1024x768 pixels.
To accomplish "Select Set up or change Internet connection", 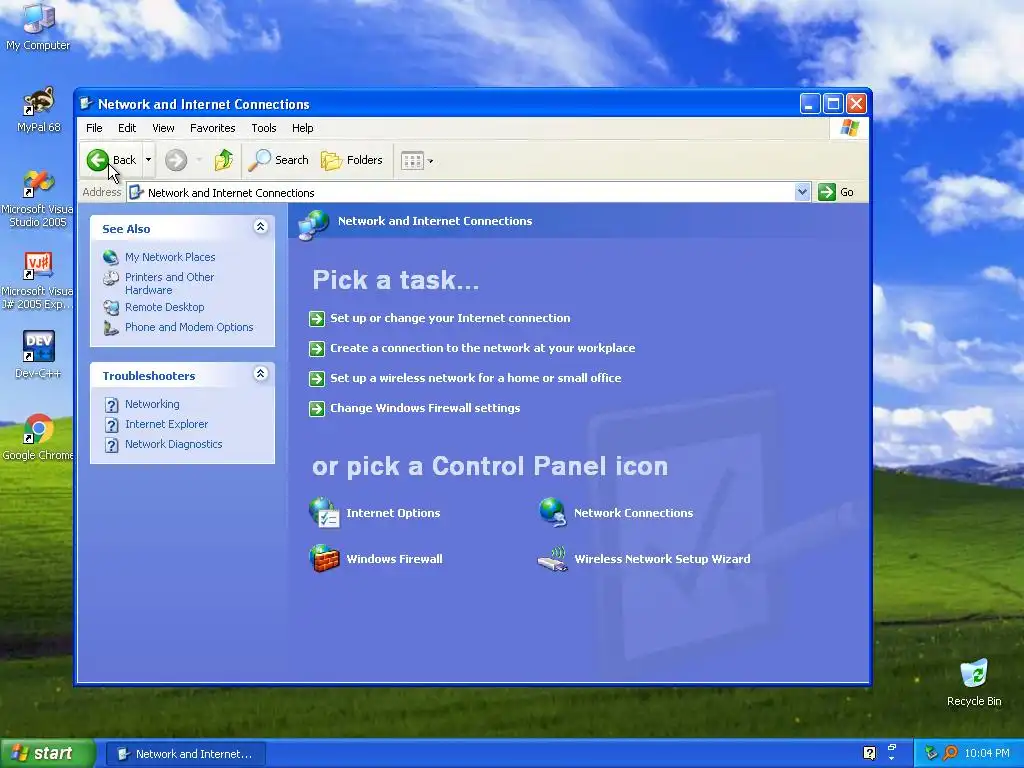I will (x=450, y=318).
